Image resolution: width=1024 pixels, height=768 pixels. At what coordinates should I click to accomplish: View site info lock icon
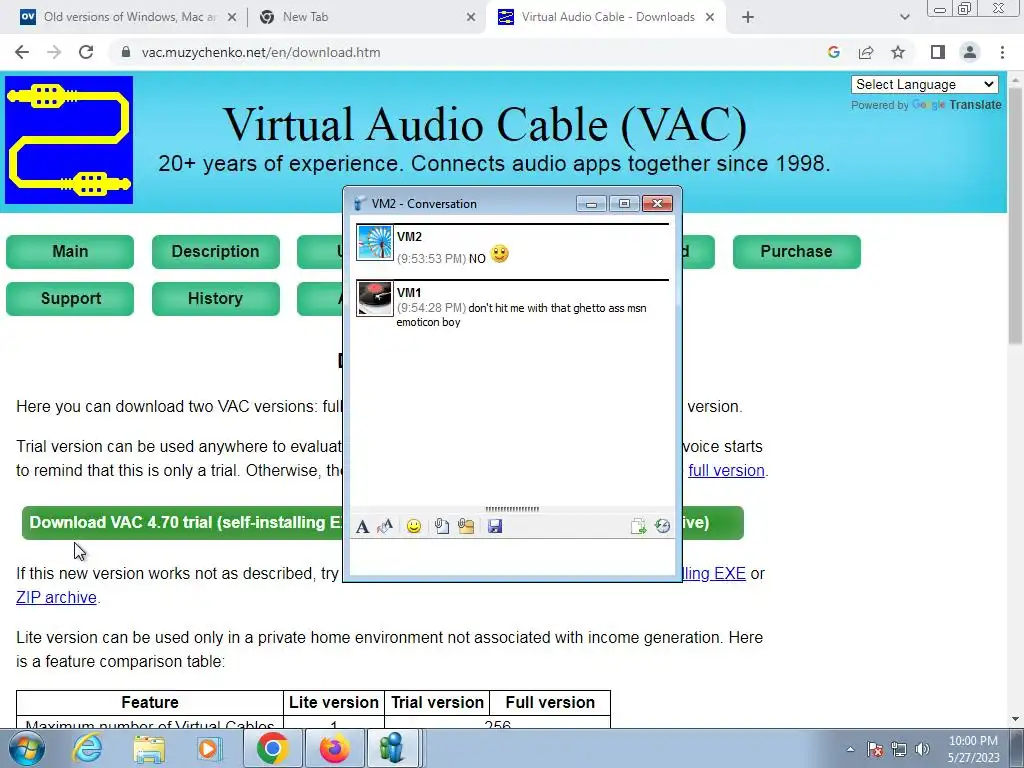pos(125,52)
